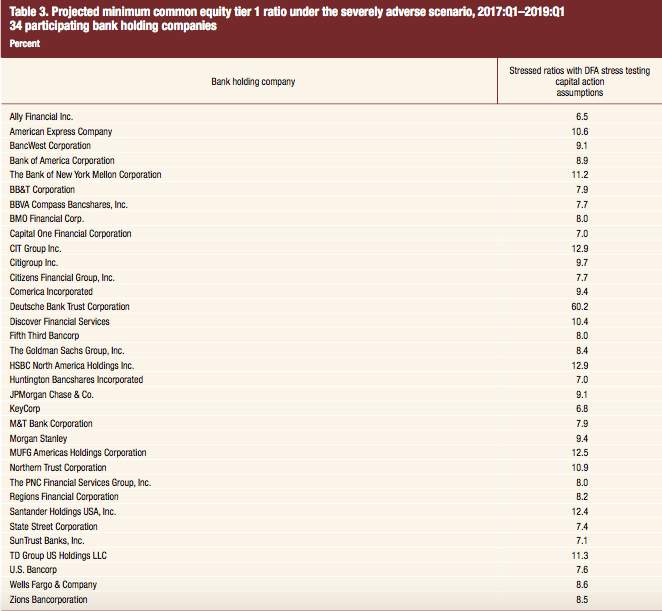
Task: Select 'Capital One Financial Corporation' name
Action: click(70, 234)
